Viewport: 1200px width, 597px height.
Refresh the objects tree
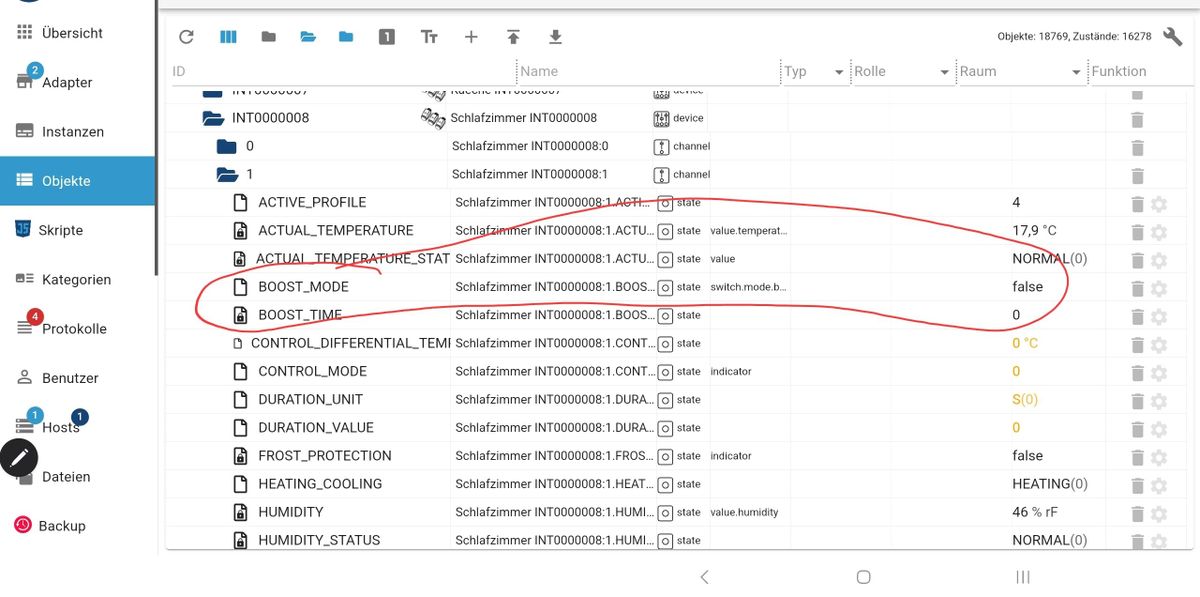pyautogui.click(x=186, y=37)
